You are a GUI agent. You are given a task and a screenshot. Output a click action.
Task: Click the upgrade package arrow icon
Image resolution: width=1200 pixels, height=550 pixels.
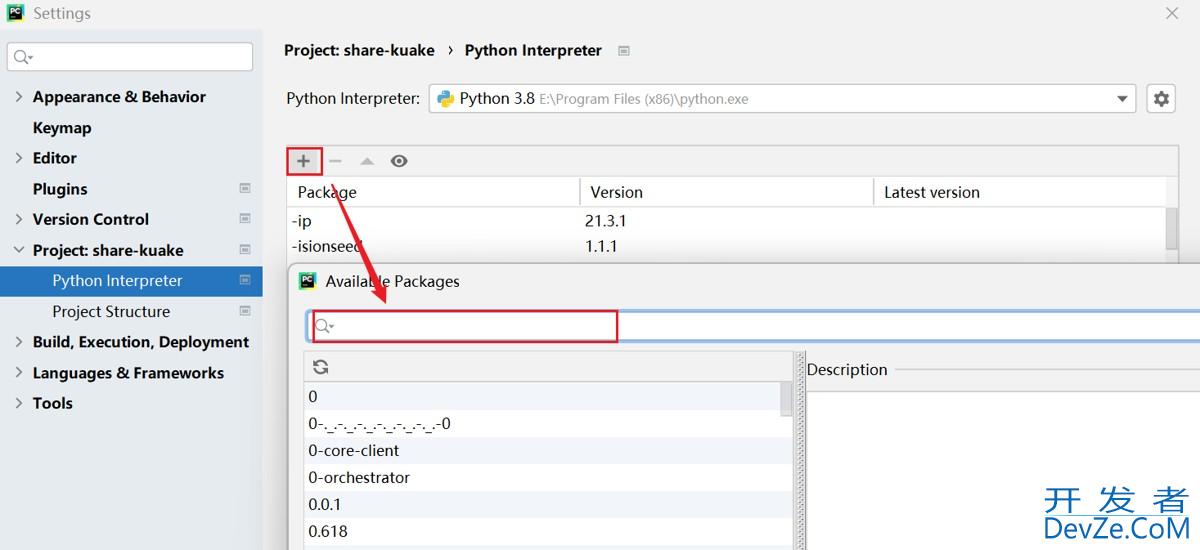pos(367,161)
